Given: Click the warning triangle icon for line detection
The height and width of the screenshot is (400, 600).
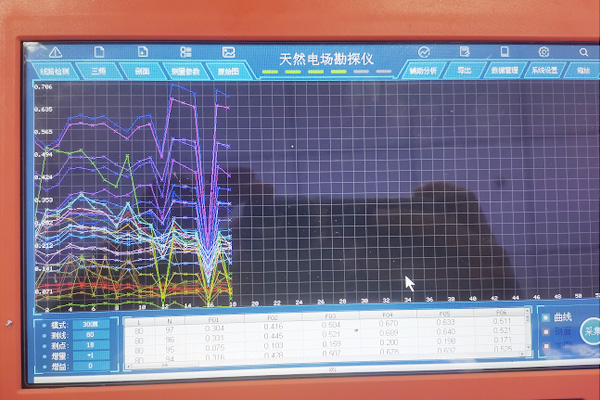Looking at the screenshot, I should tap(55, 52).
